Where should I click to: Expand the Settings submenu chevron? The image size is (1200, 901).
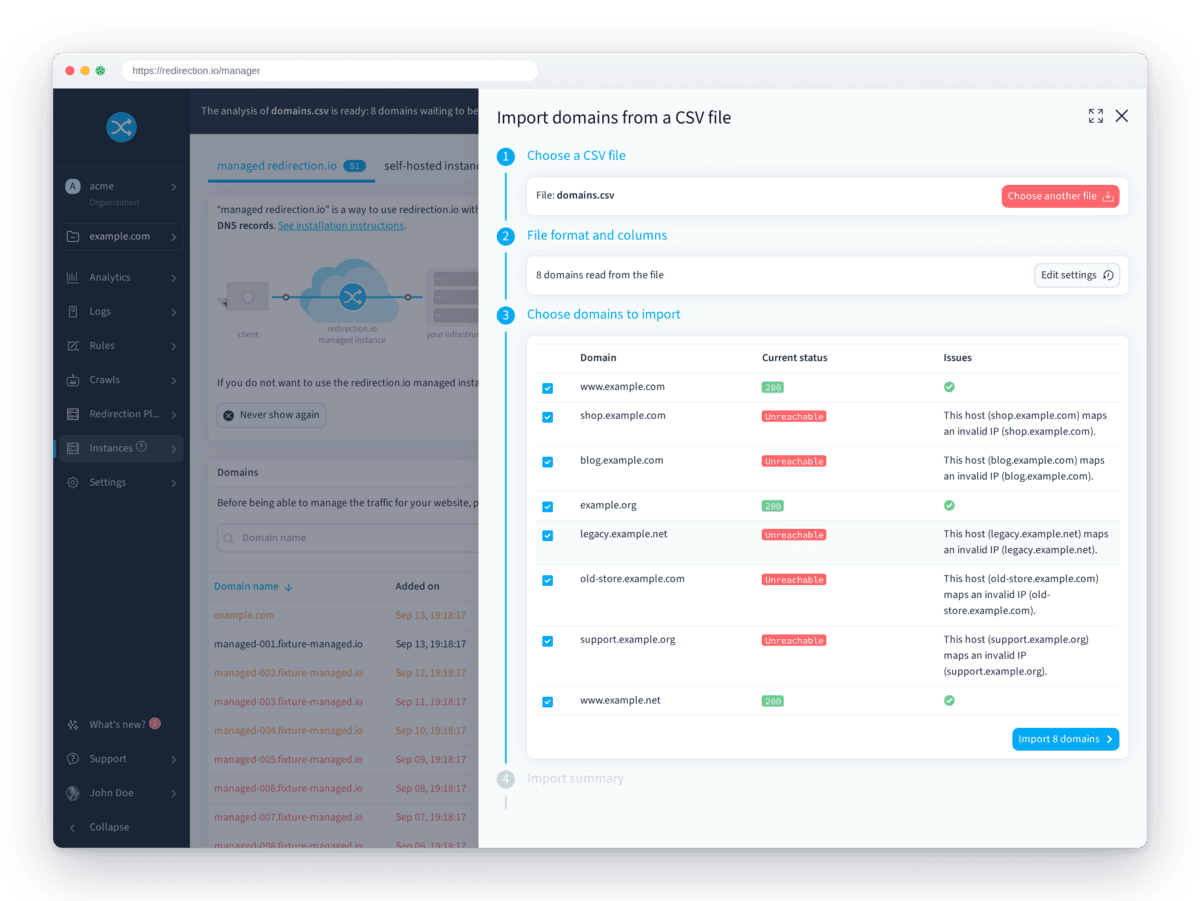coord(173,483)
